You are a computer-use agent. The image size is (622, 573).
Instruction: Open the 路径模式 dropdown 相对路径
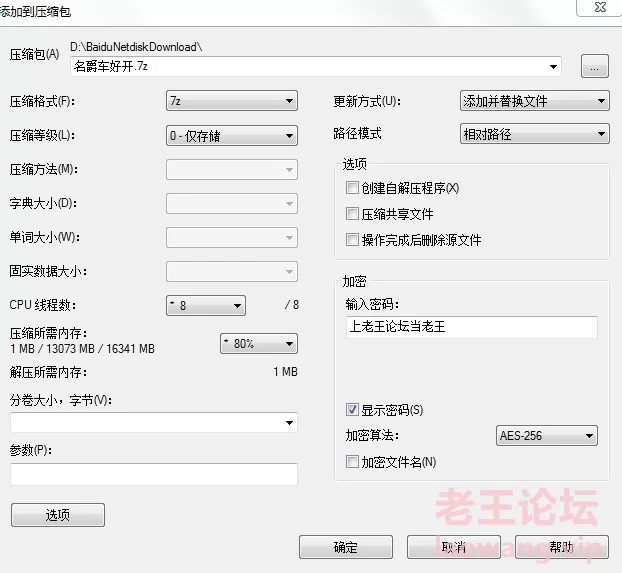click(534, 134)
